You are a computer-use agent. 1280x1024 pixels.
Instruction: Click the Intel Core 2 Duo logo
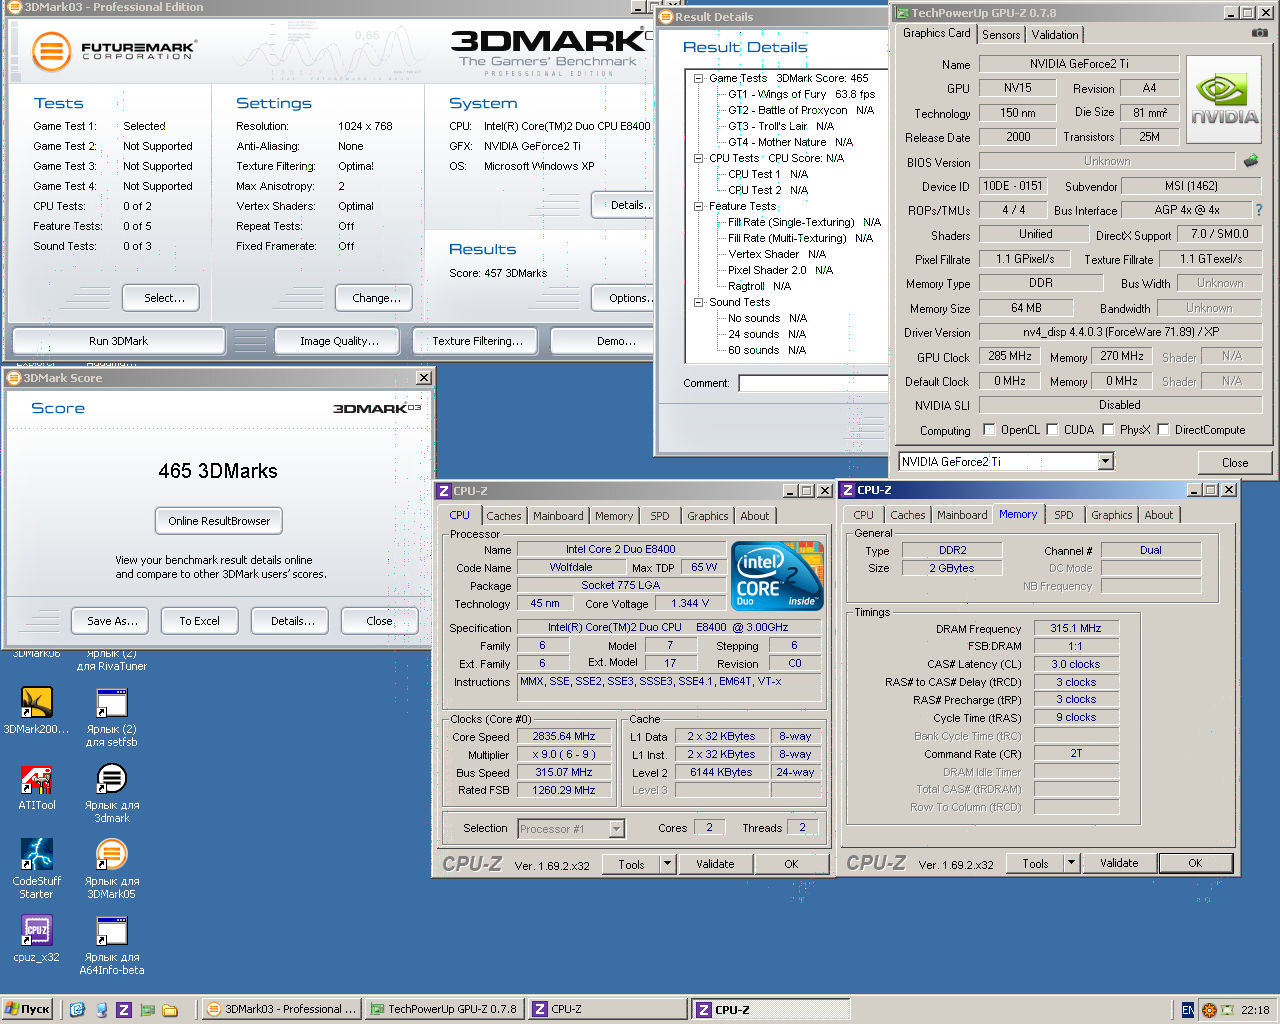777,575
